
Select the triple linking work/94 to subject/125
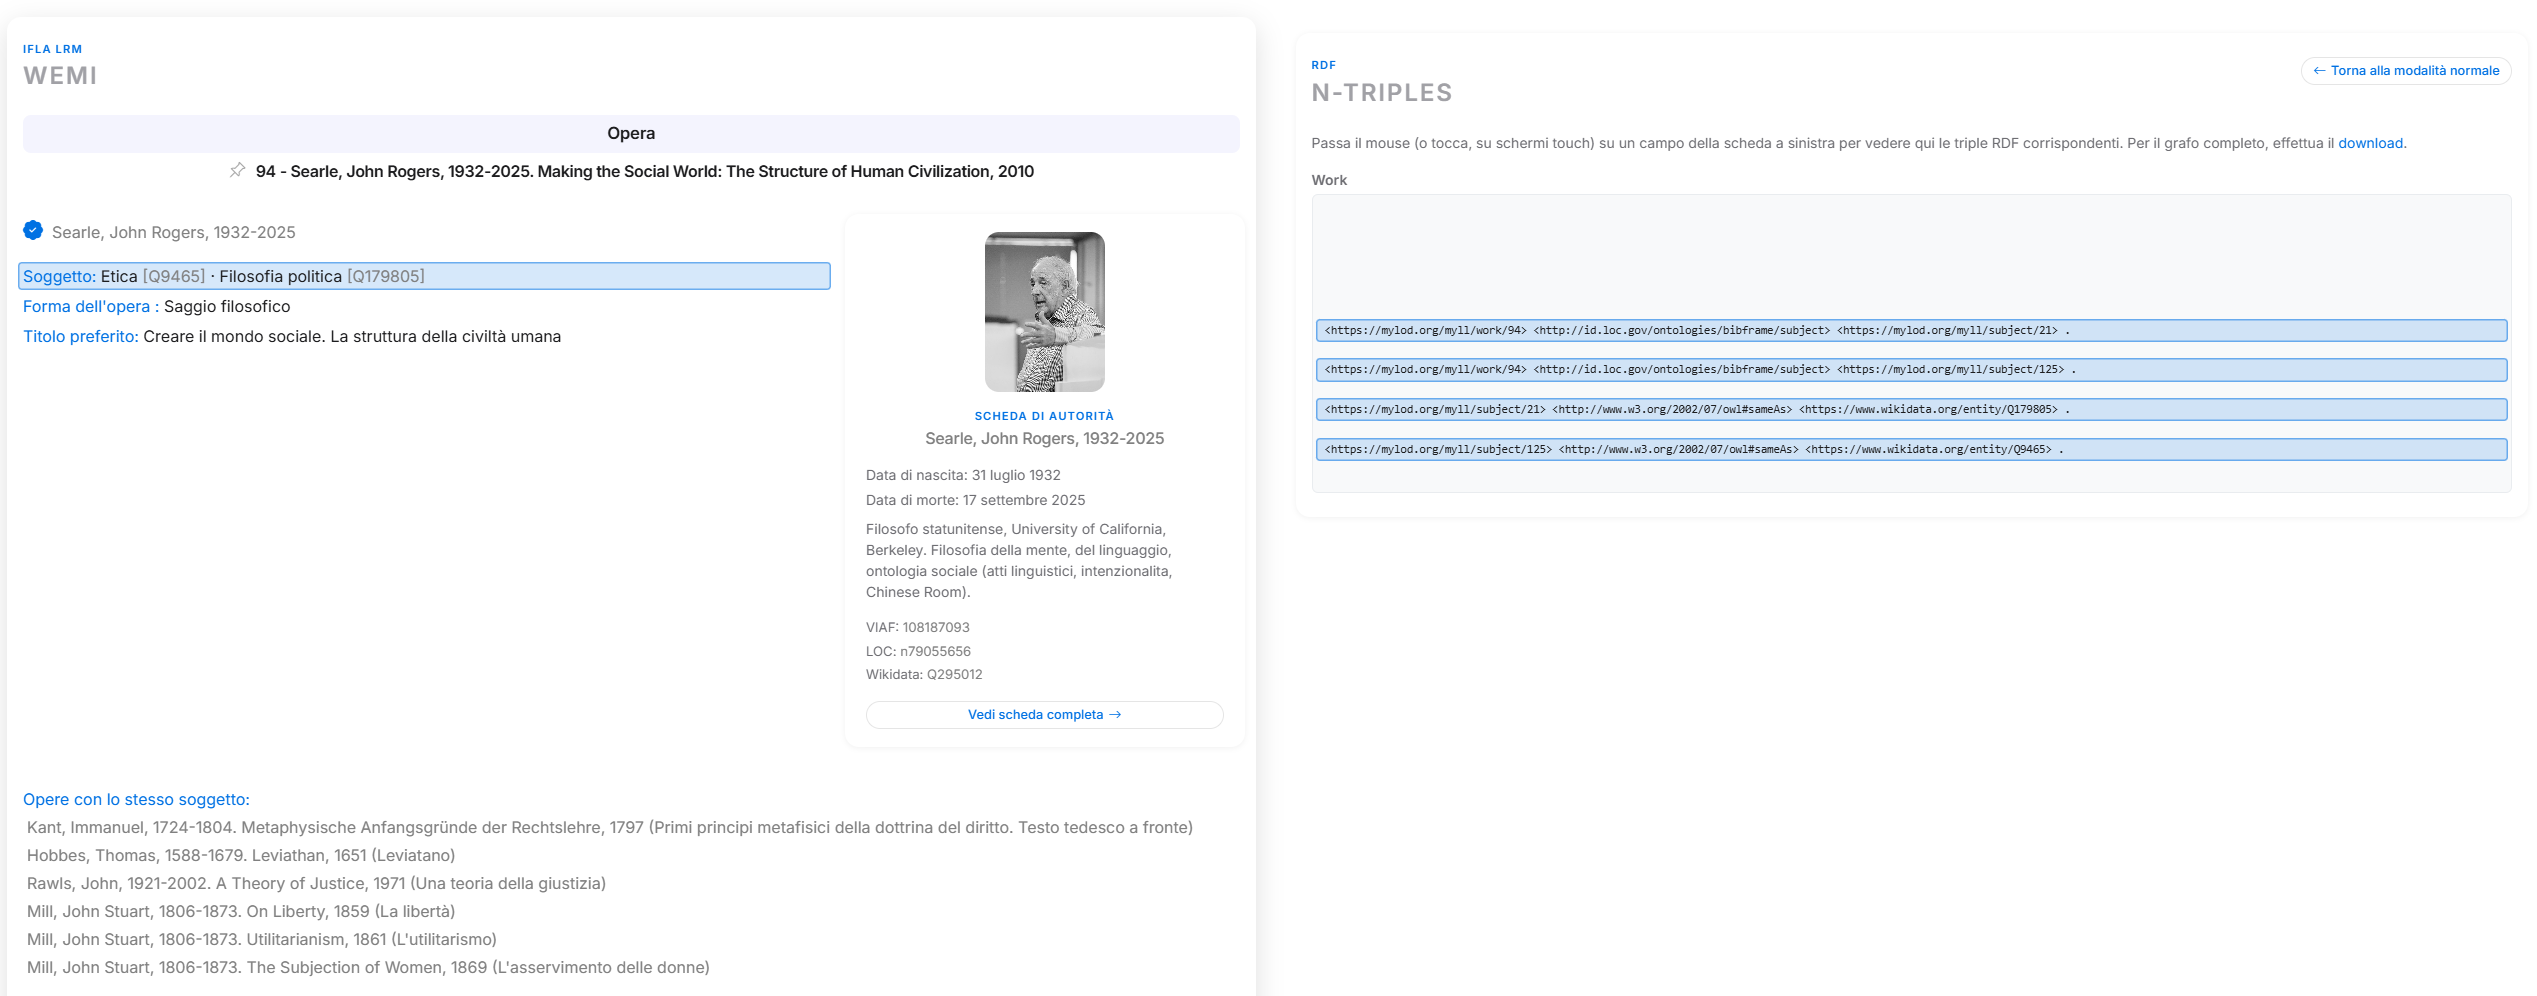pyautogui.click(x=1911, y=370)
